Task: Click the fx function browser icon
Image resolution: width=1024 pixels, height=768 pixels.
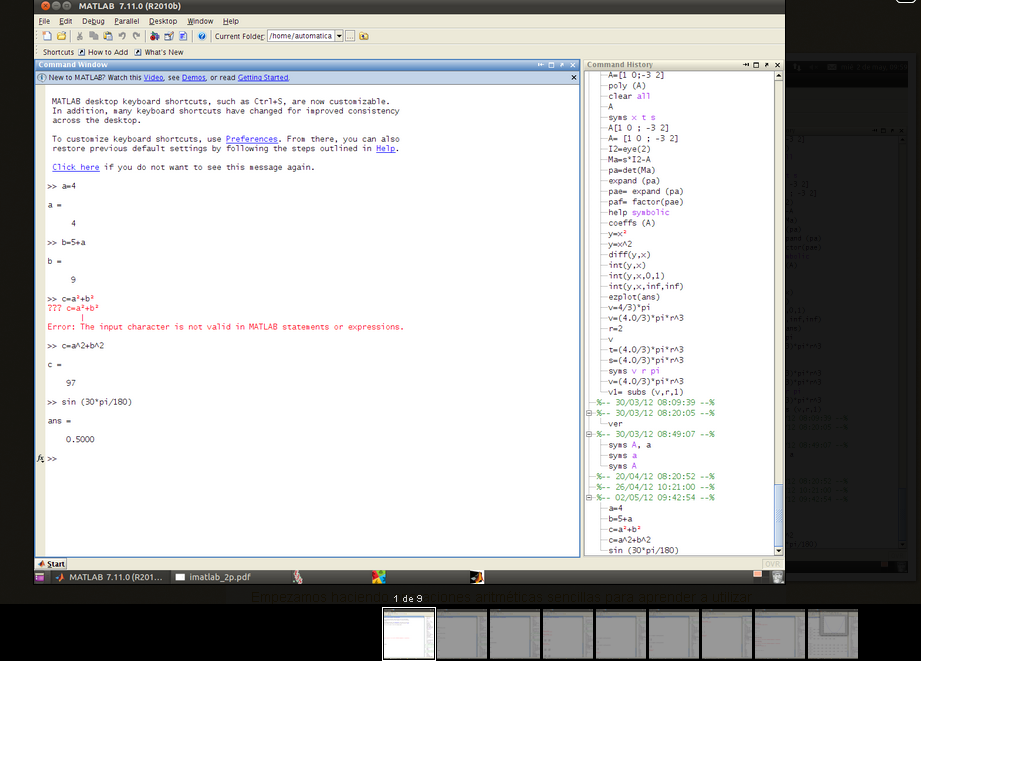Action: (x=40, y=458)
